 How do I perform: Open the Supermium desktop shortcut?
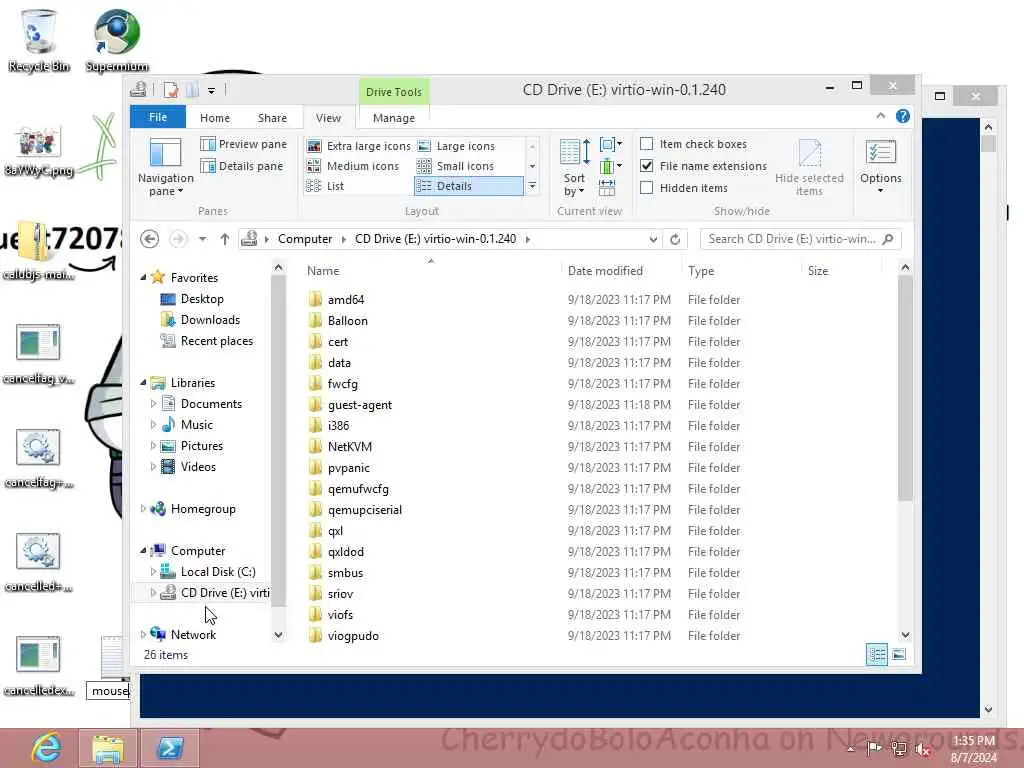coord(117,40)
